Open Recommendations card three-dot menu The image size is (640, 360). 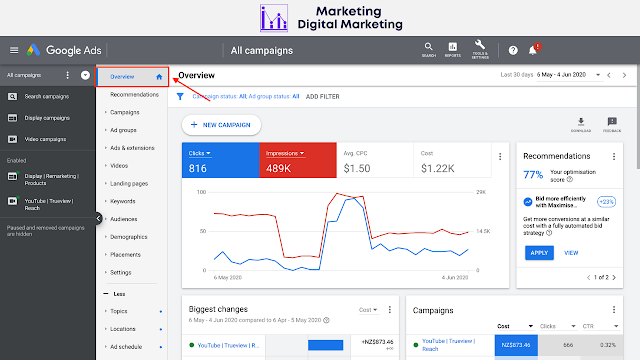tap(614, 156)
